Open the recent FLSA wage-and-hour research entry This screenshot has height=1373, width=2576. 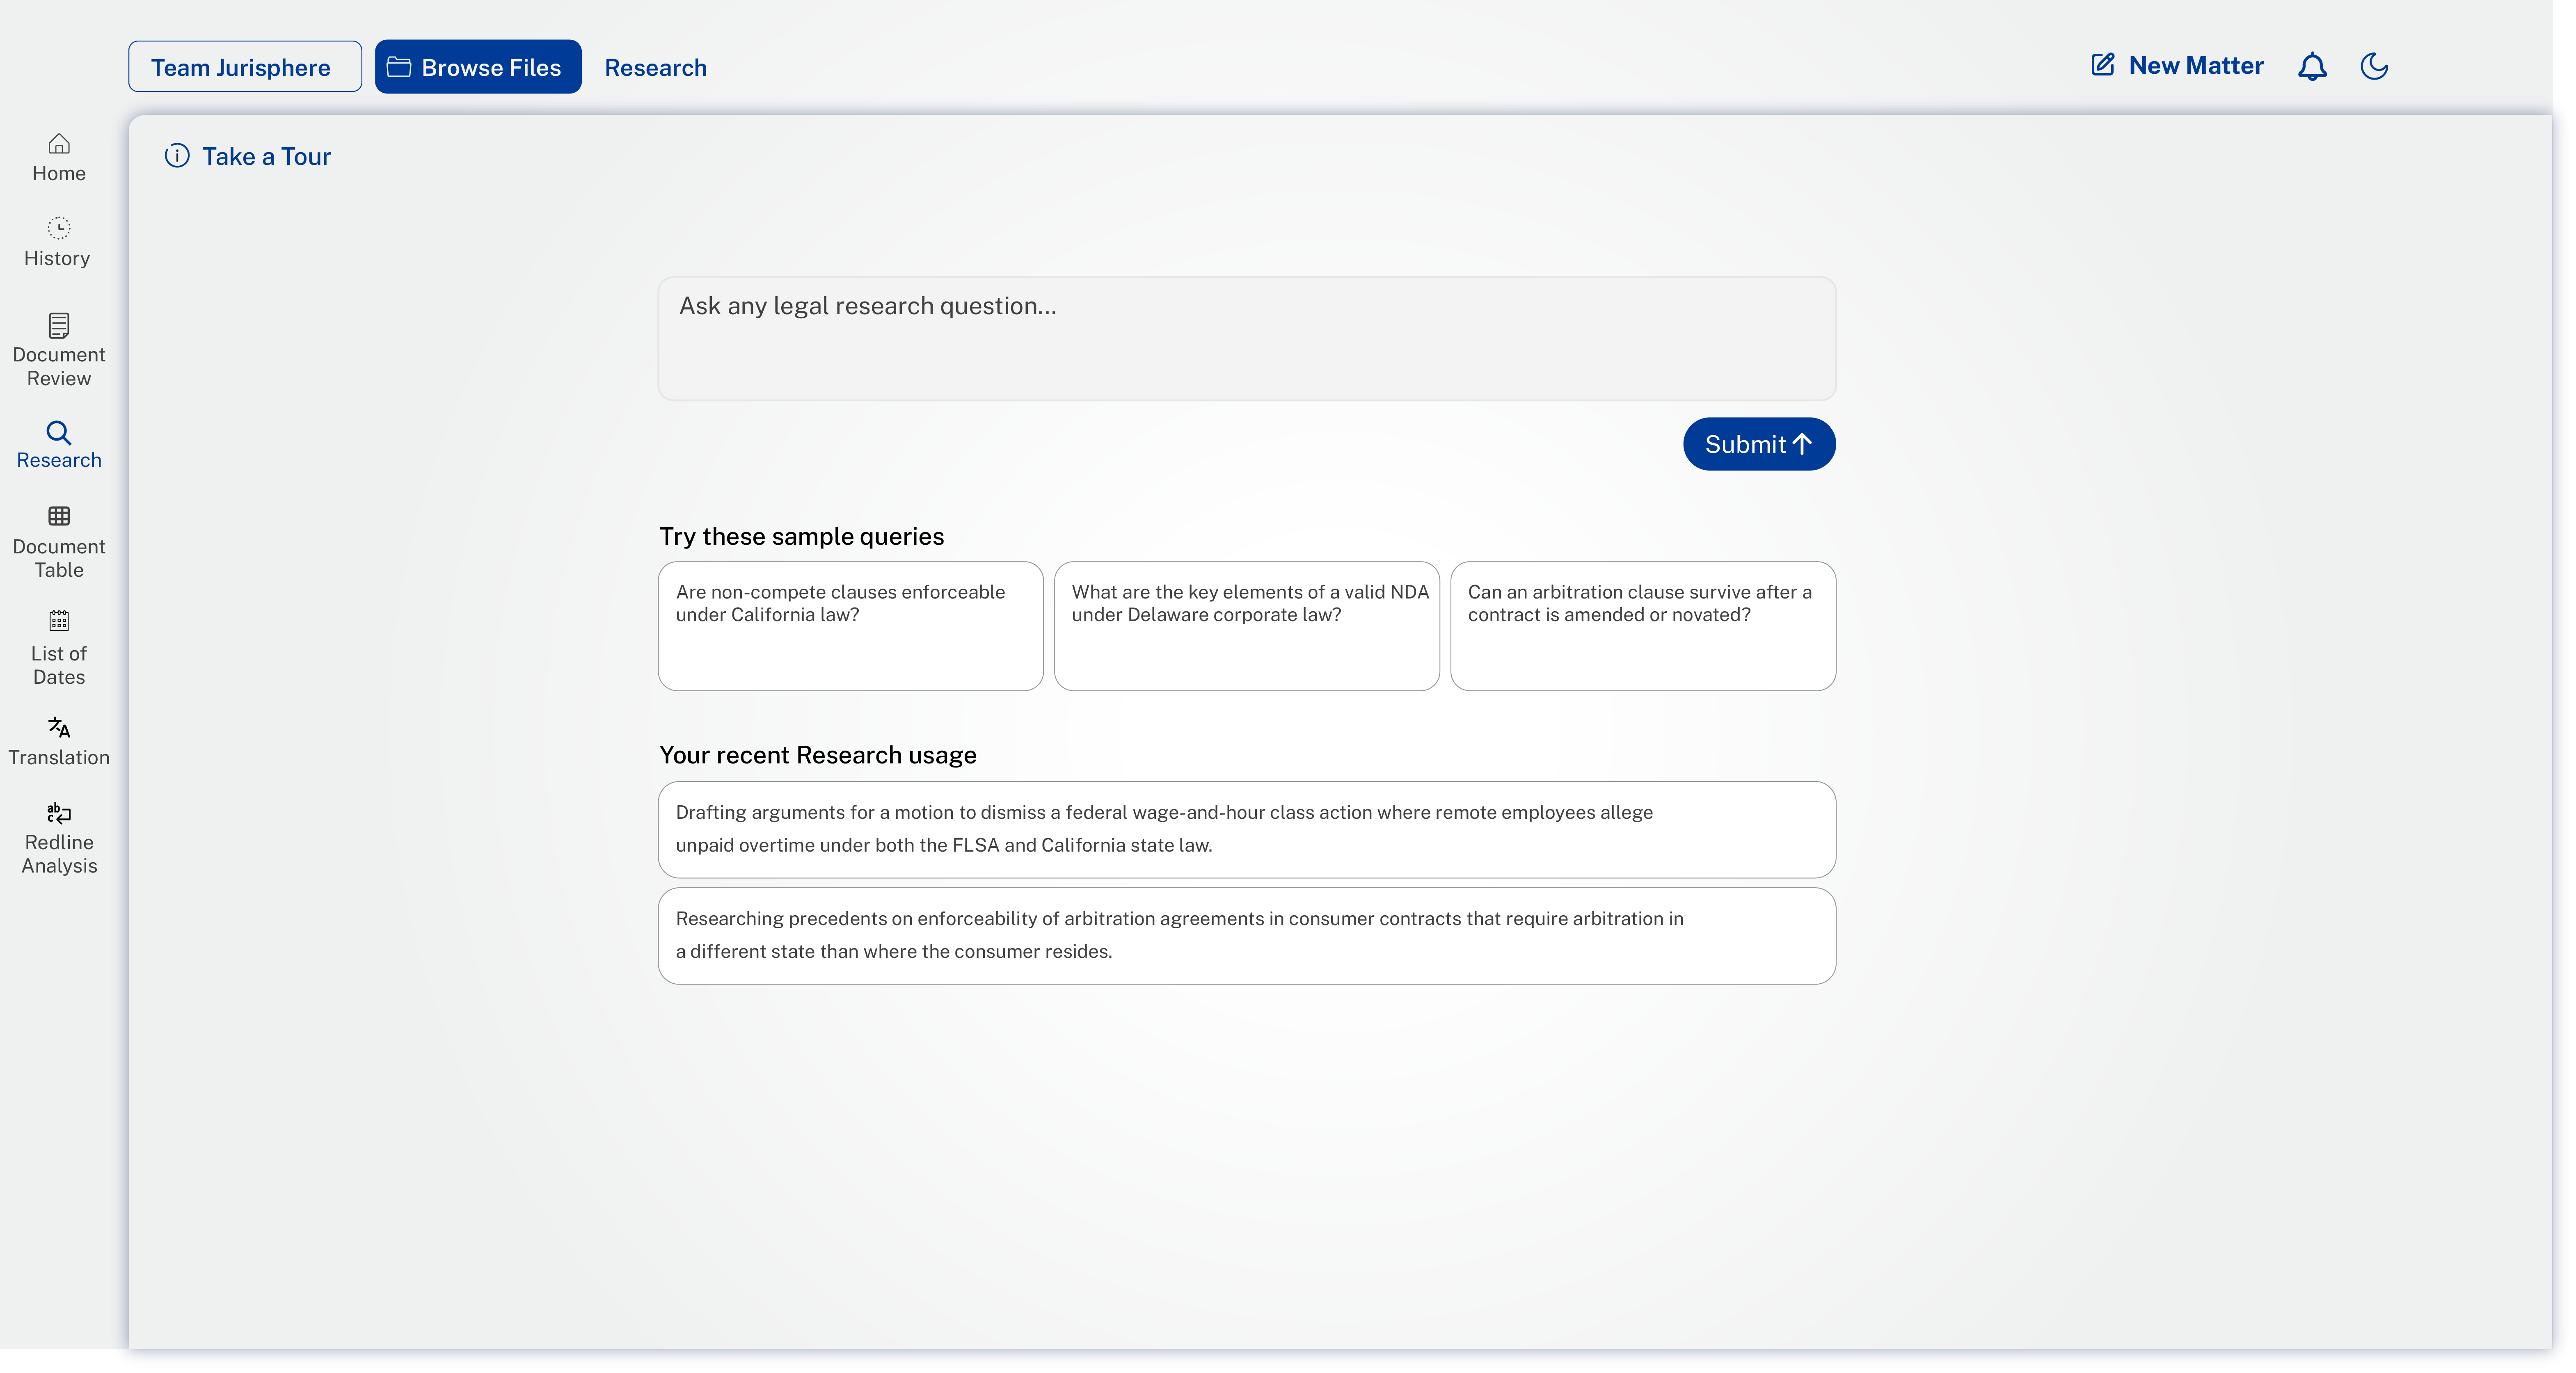[1246, 829]
